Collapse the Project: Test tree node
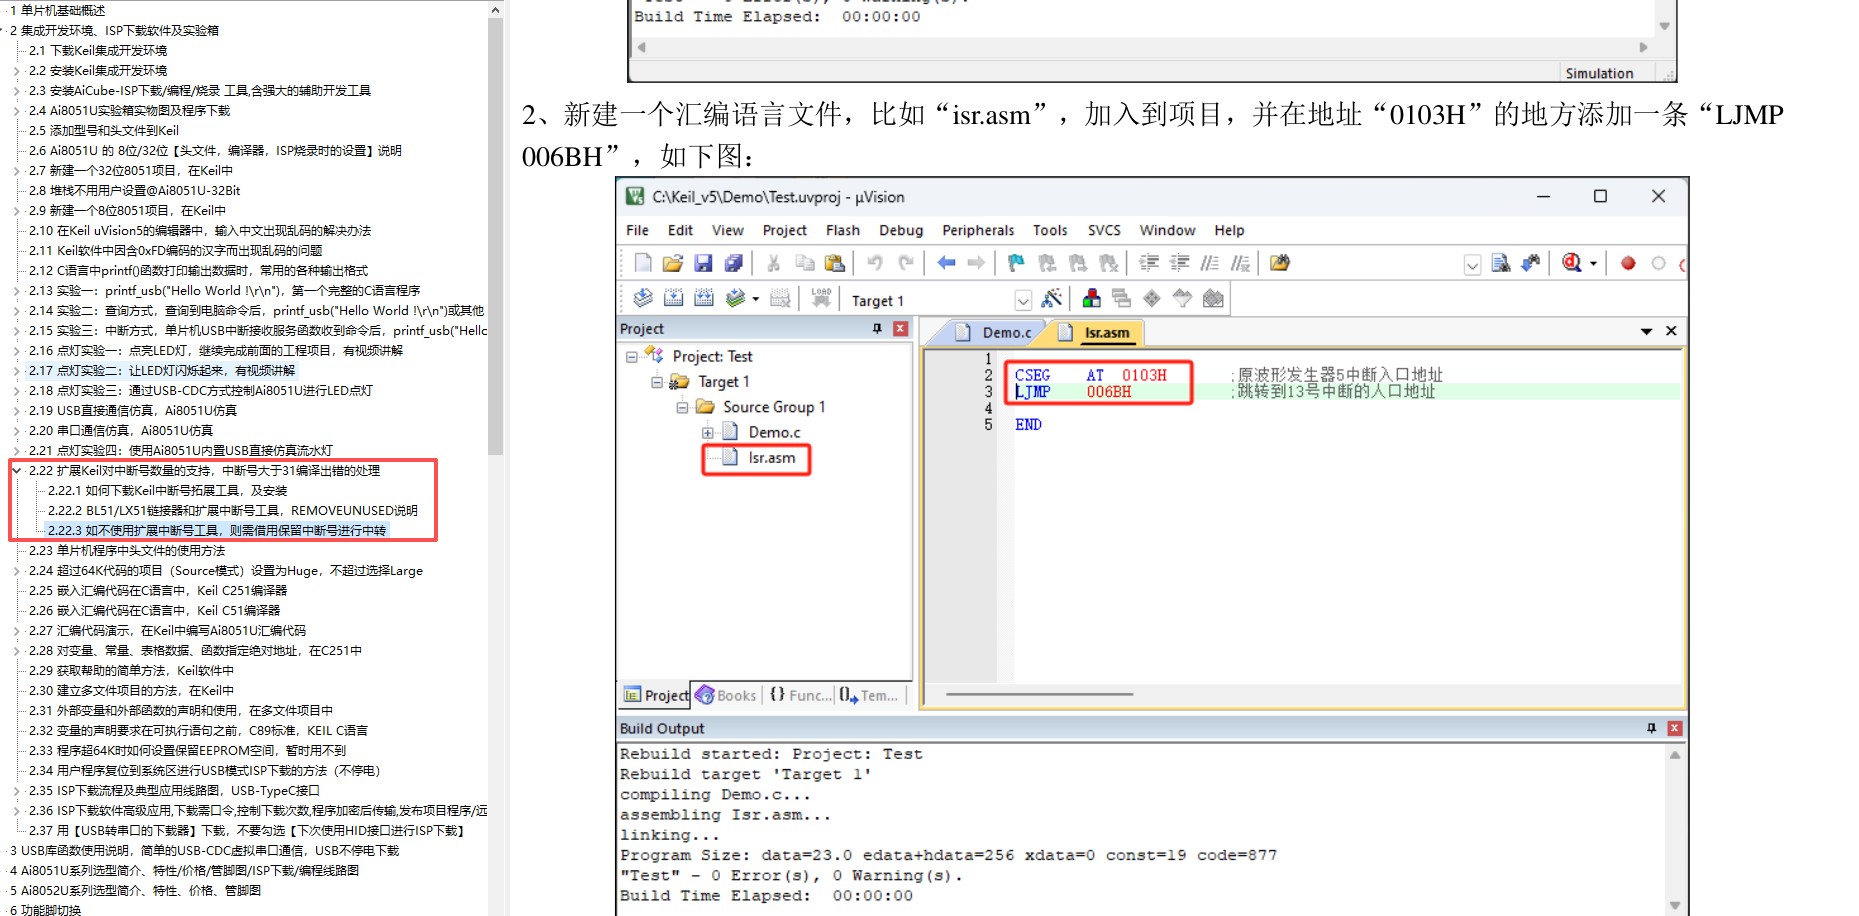The image size is (1859, 916). [x=631, y=356]
